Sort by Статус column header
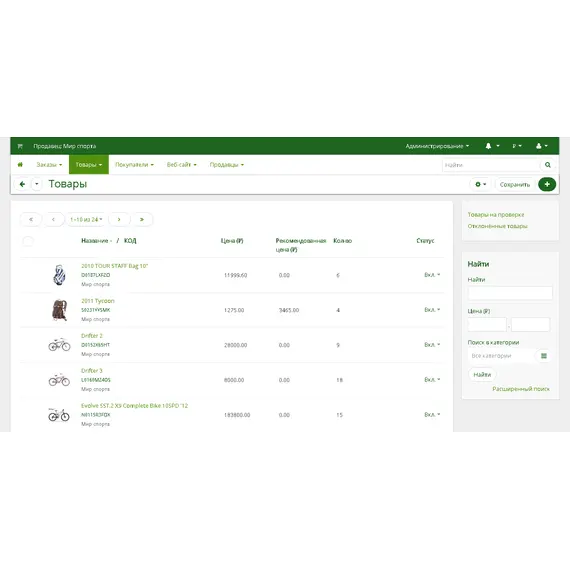This screenshot has height=570, width=570. click(x=425, y=241)
